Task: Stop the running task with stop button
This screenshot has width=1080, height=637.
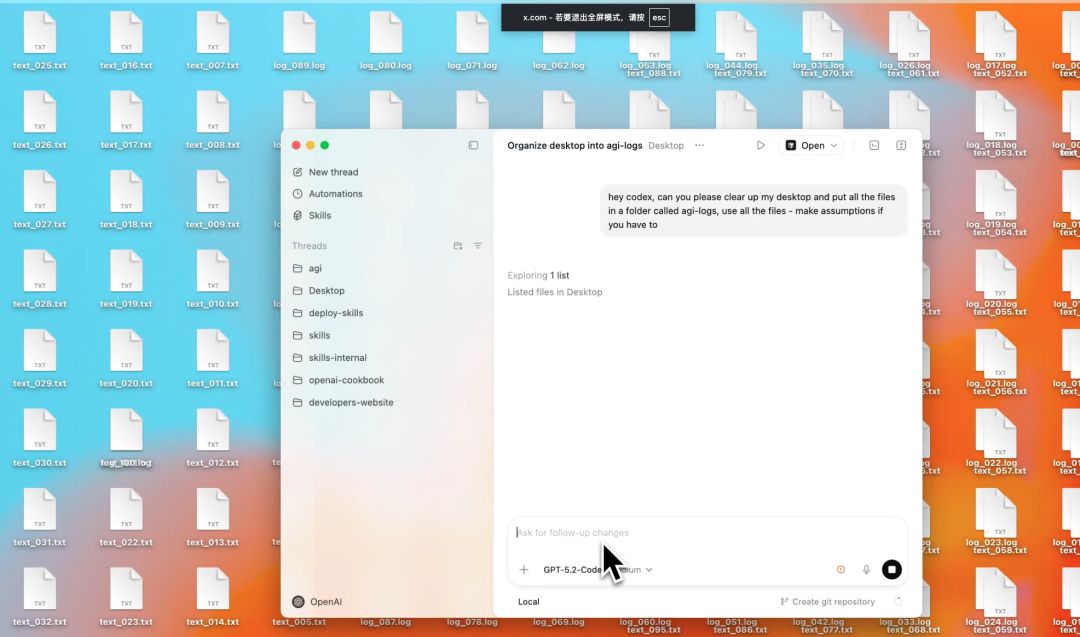Action: point(891,570)
